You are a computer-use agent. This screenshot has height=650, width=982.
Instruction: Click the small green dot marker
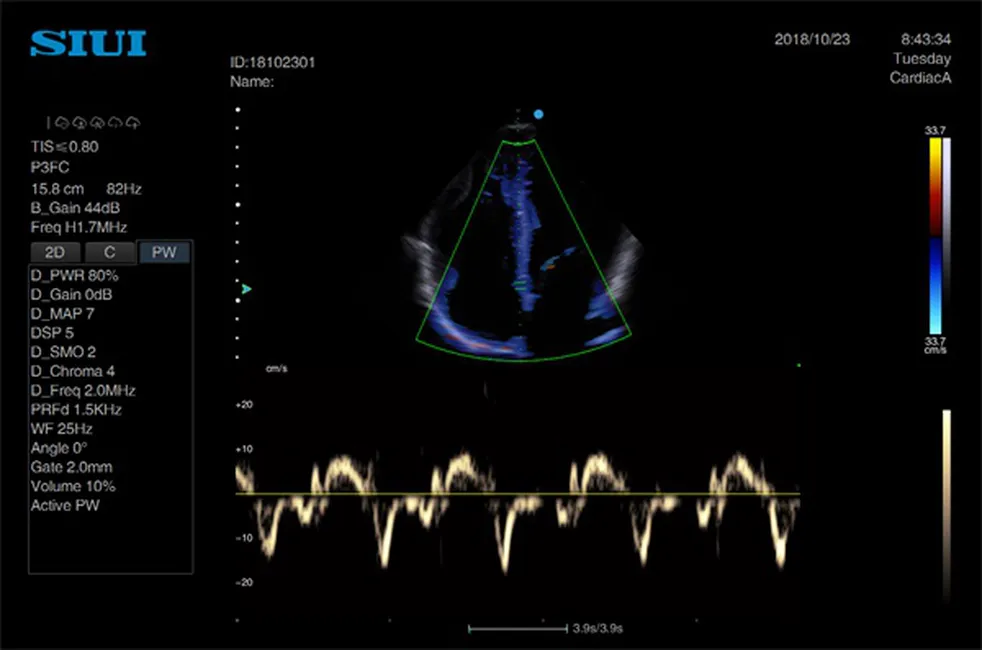(x=799, y=366)
